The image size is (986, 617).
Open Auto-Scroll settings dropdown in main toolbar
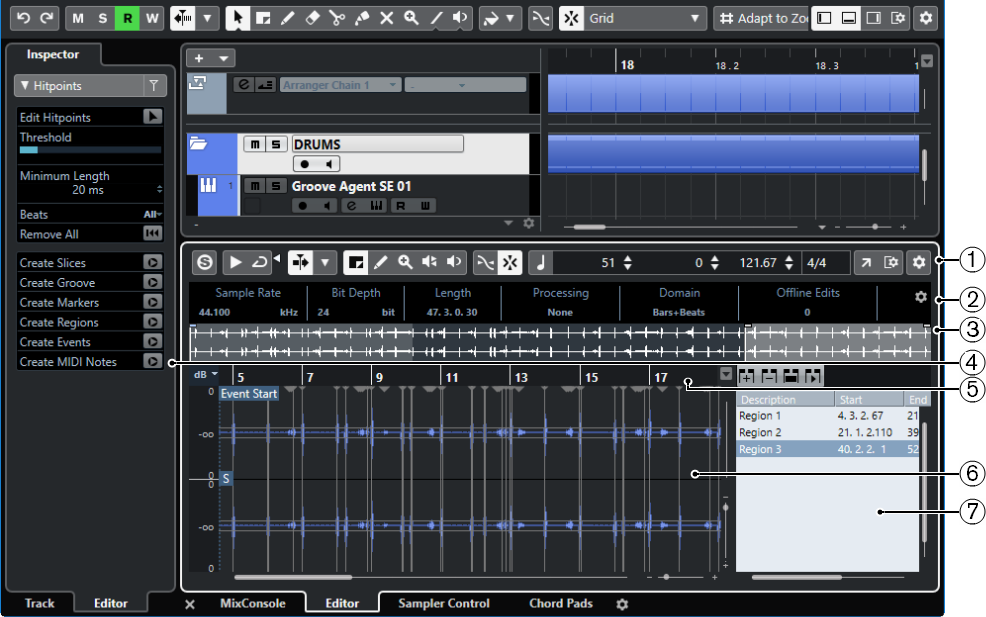[x=208, y=18]
